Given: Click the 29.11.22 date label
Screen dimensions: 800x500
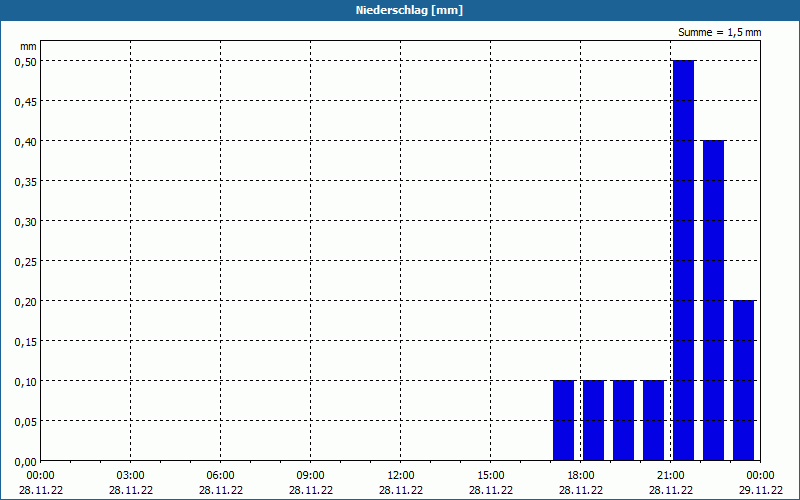Looking at the screenshot, I should [761, 490].
